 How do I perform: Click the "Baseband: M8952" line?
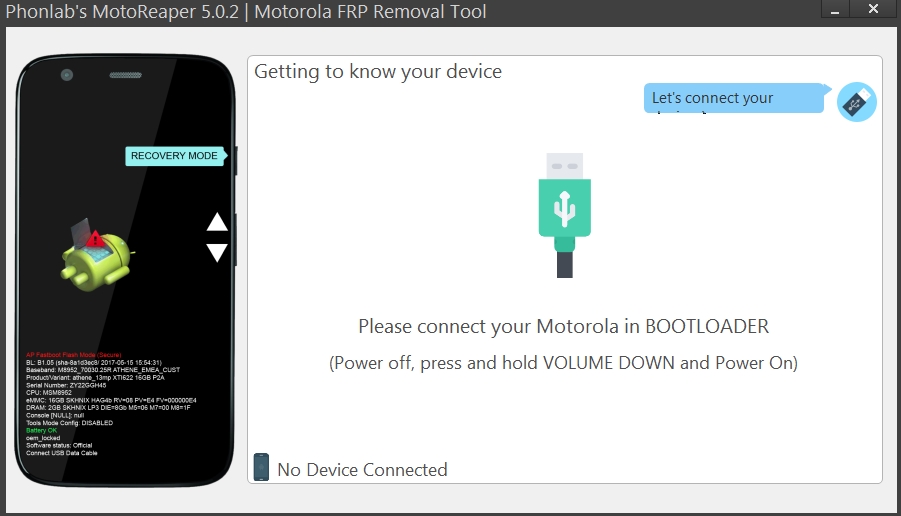(103, 370)
